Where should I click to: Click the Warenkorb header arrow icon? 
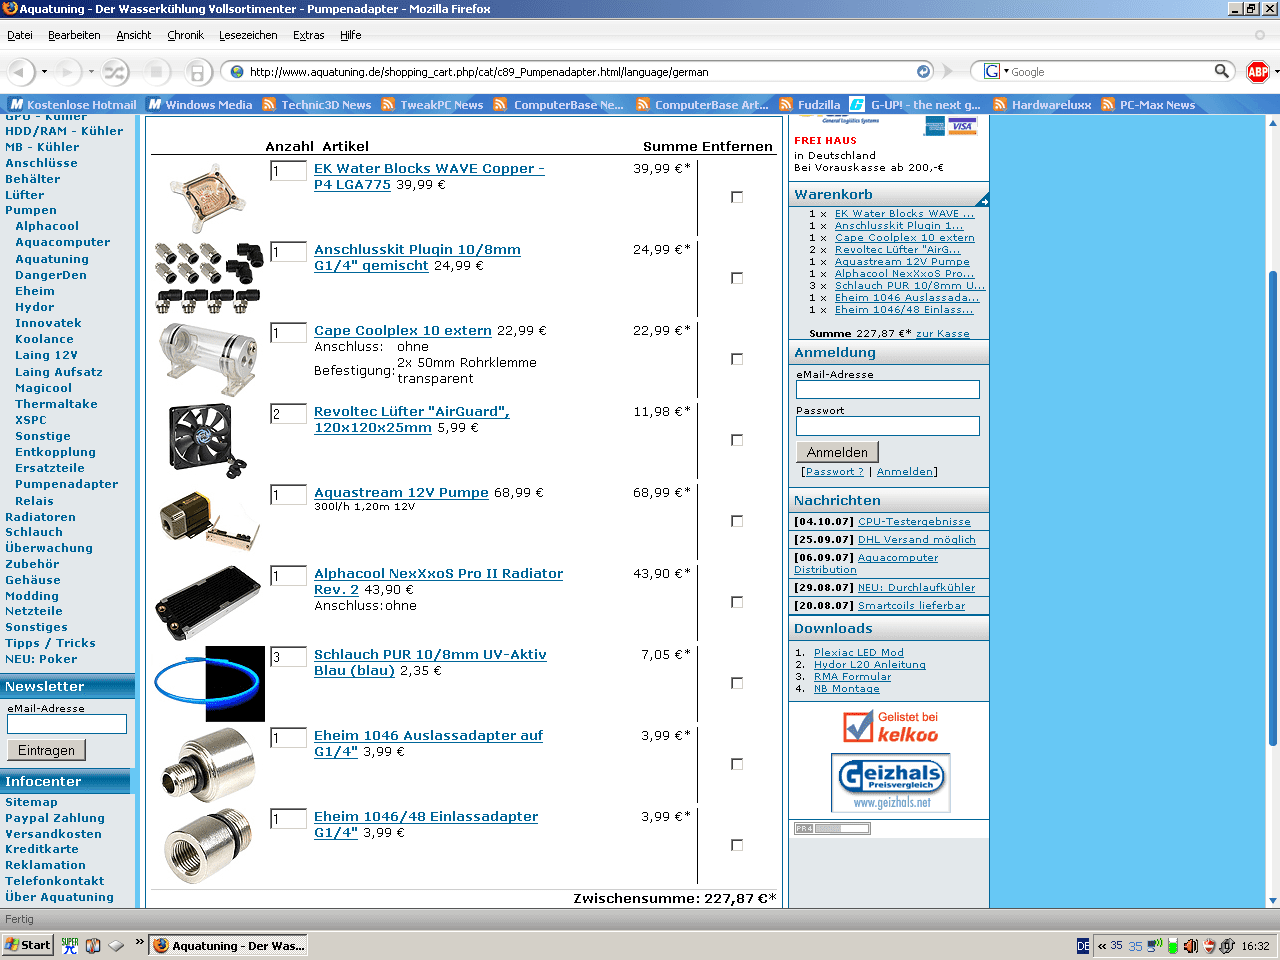983,199
